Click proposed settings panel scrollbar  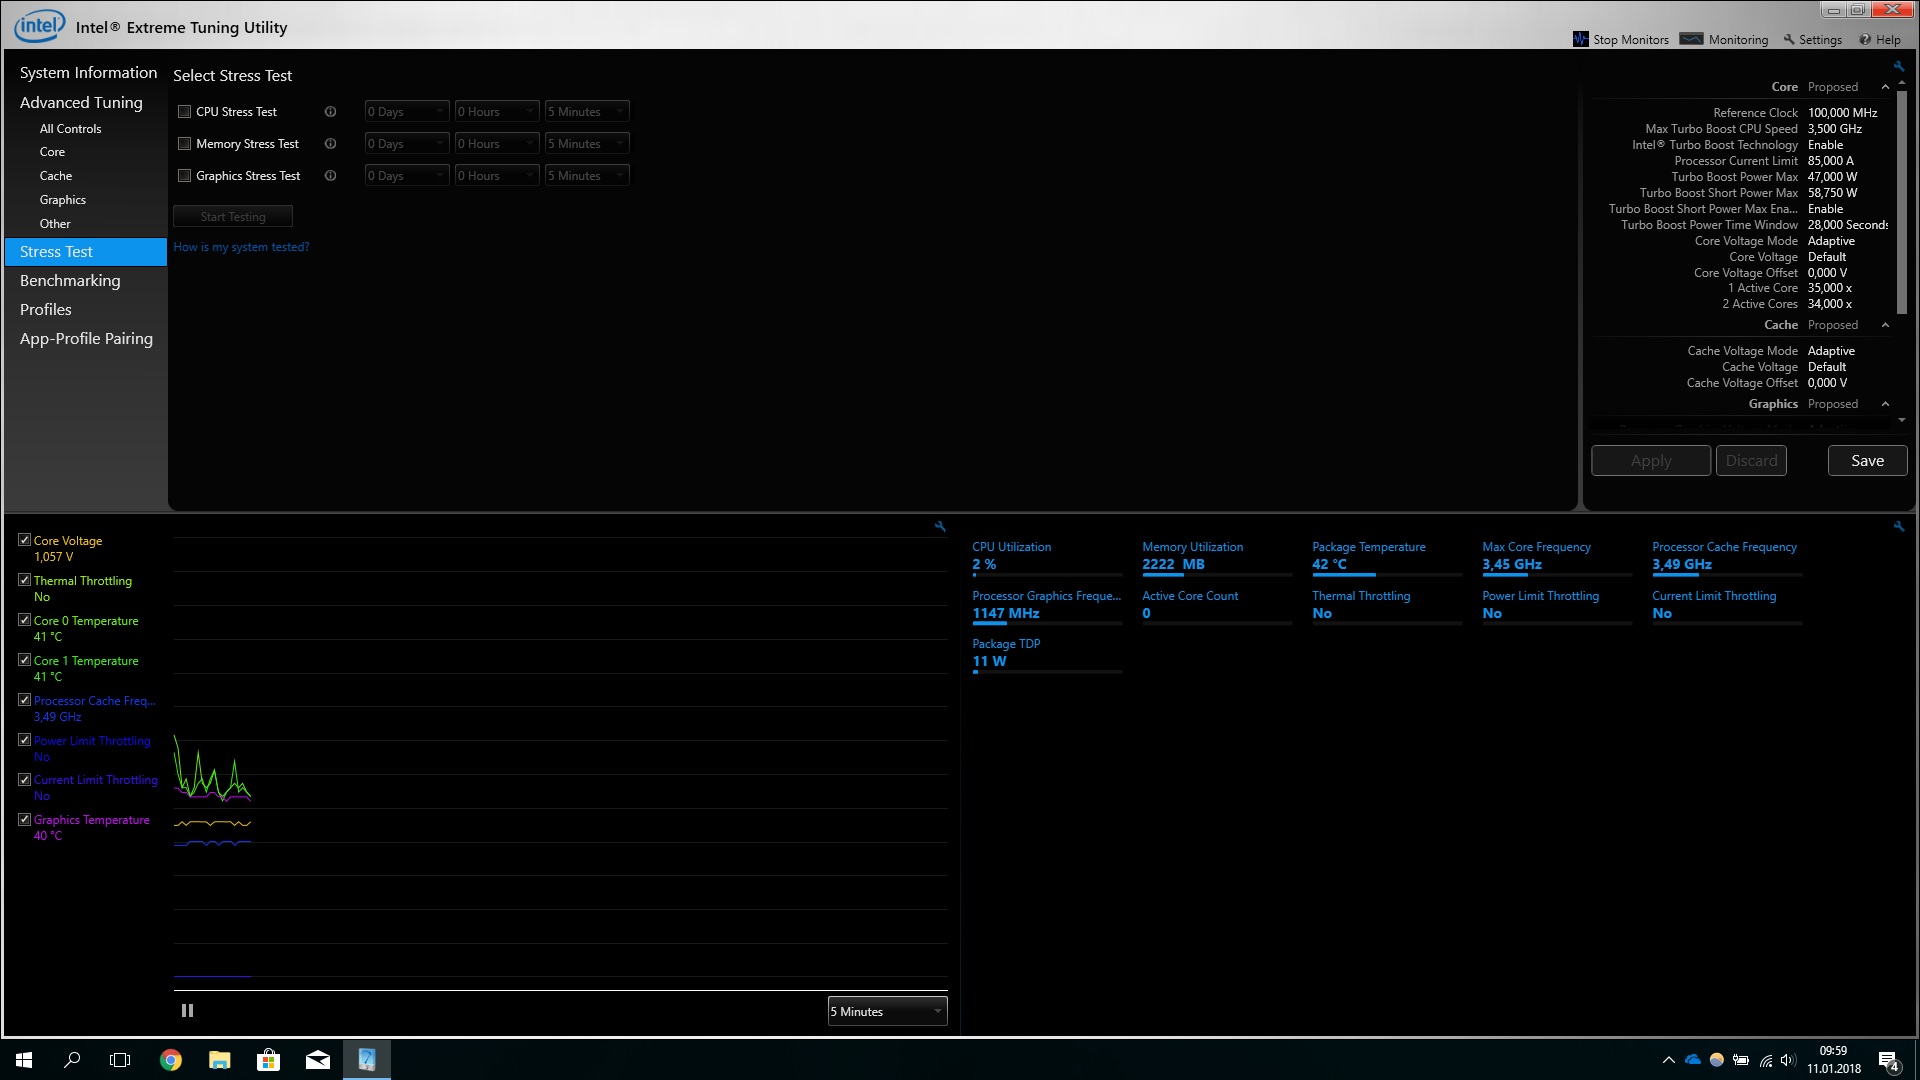1902,204
